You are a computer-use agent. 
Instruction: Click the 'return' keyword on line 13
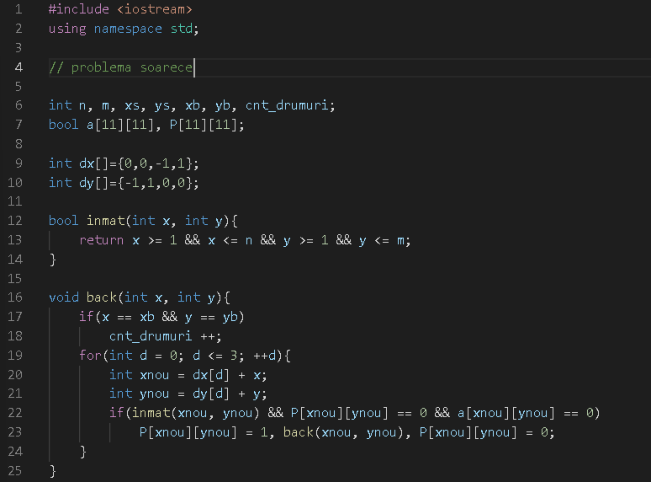[102, 240]
